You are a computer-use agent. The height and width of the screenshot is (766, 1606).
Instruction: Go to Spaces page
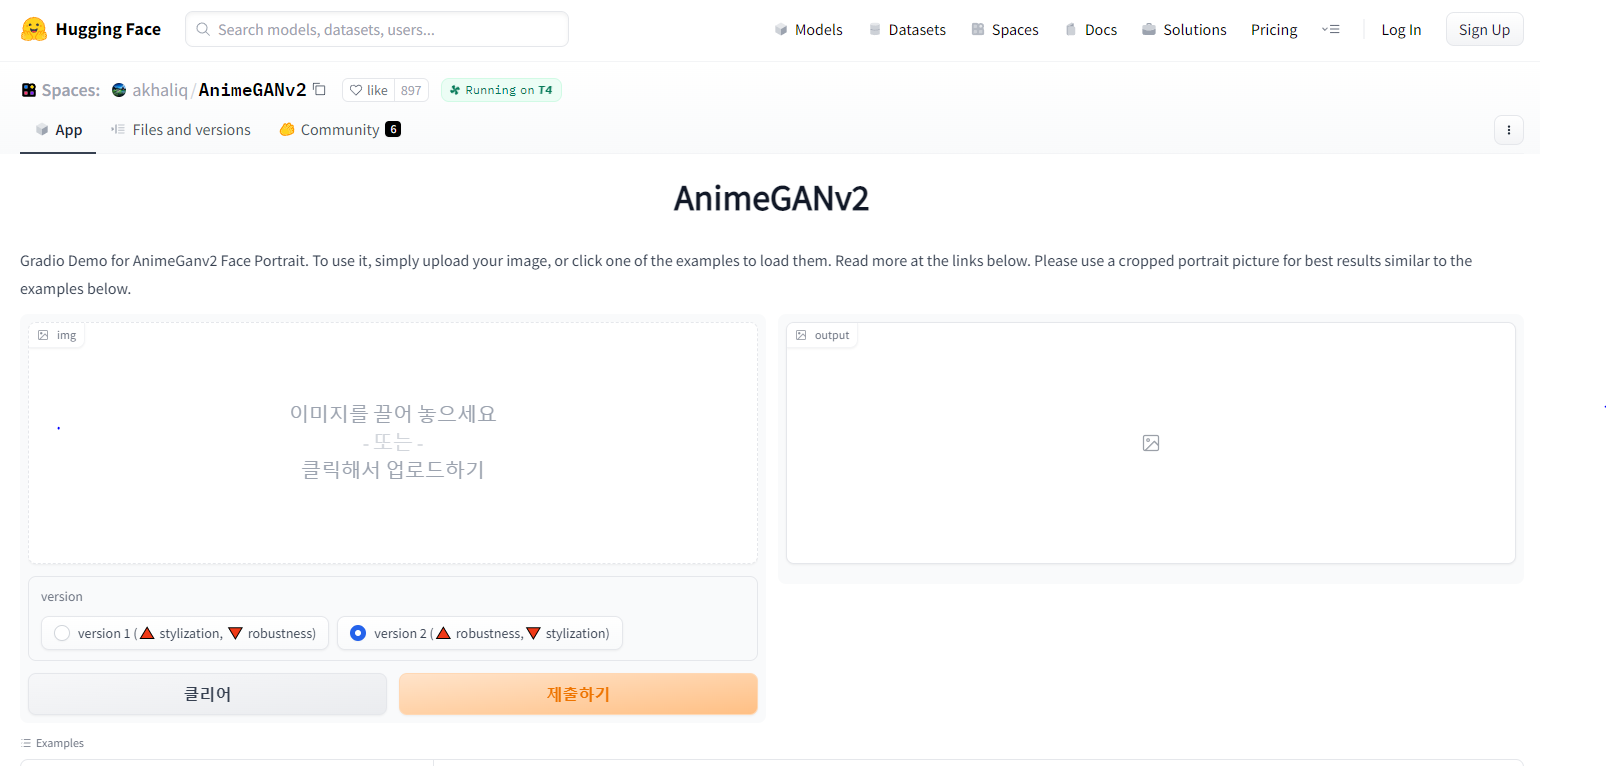[1005, 30]
